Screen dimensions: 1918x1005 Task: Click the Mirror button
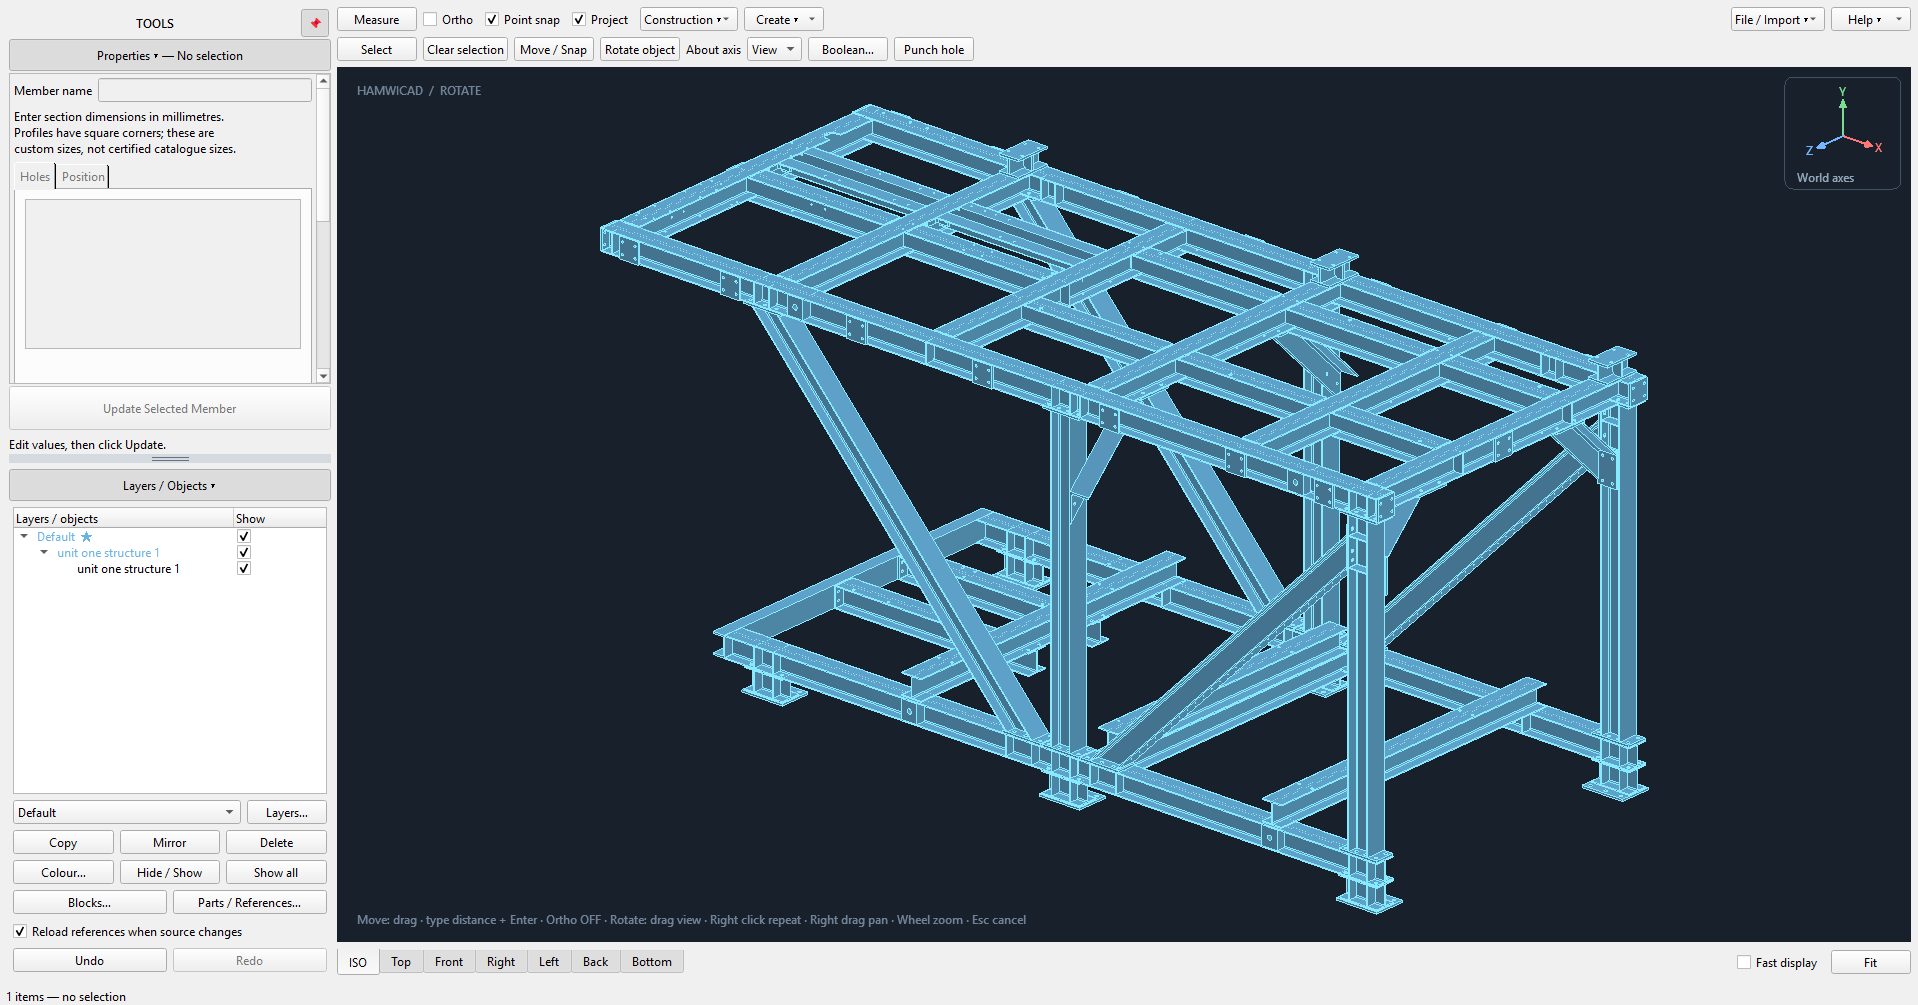[170, 843]
